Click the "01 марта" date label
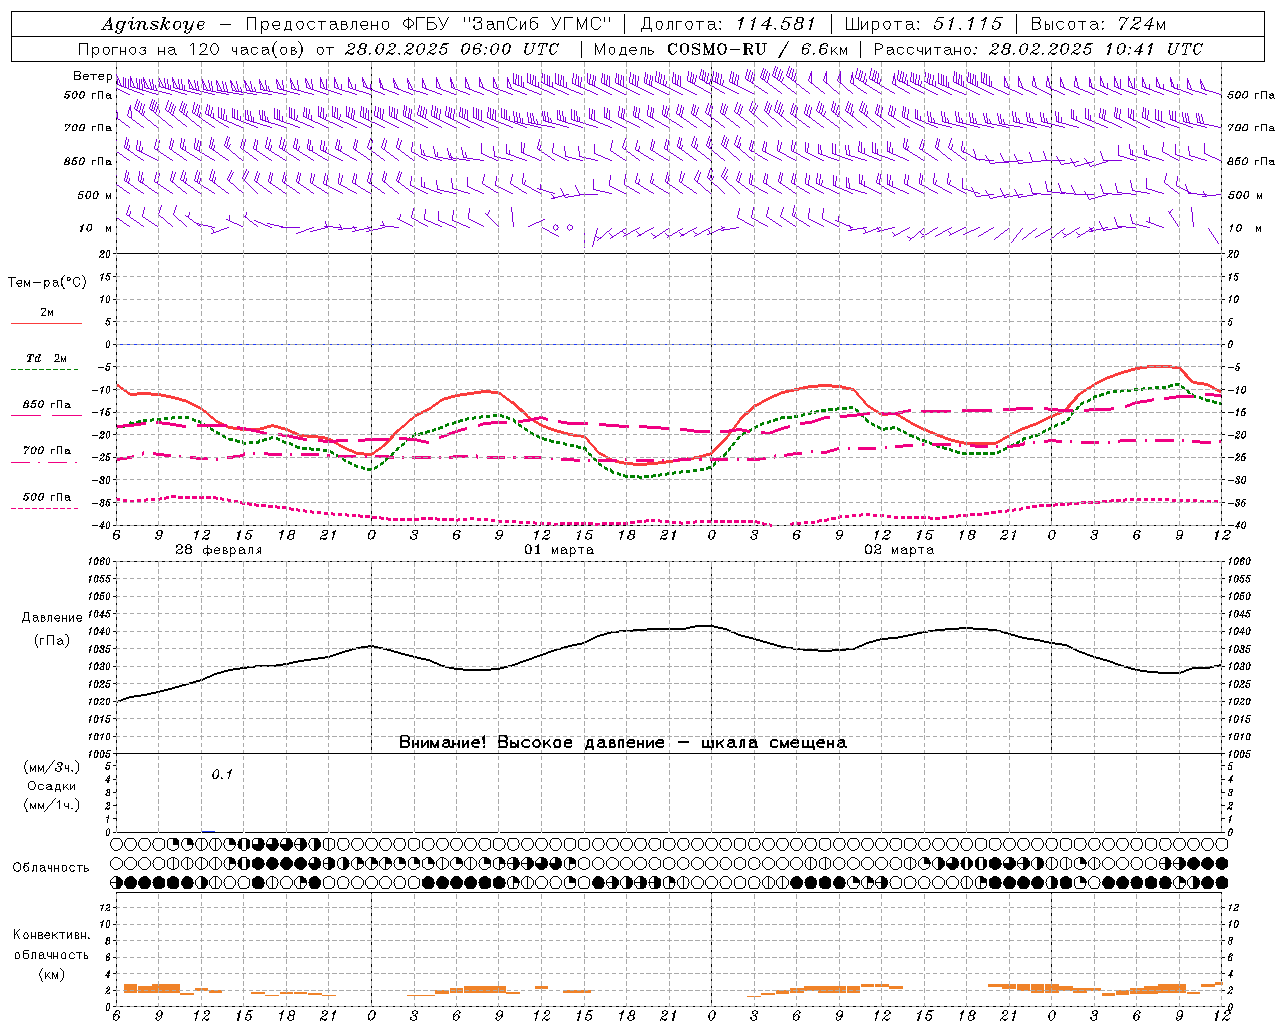The width and height of the screenshot is (1280, 1024). tap(559, 550)
